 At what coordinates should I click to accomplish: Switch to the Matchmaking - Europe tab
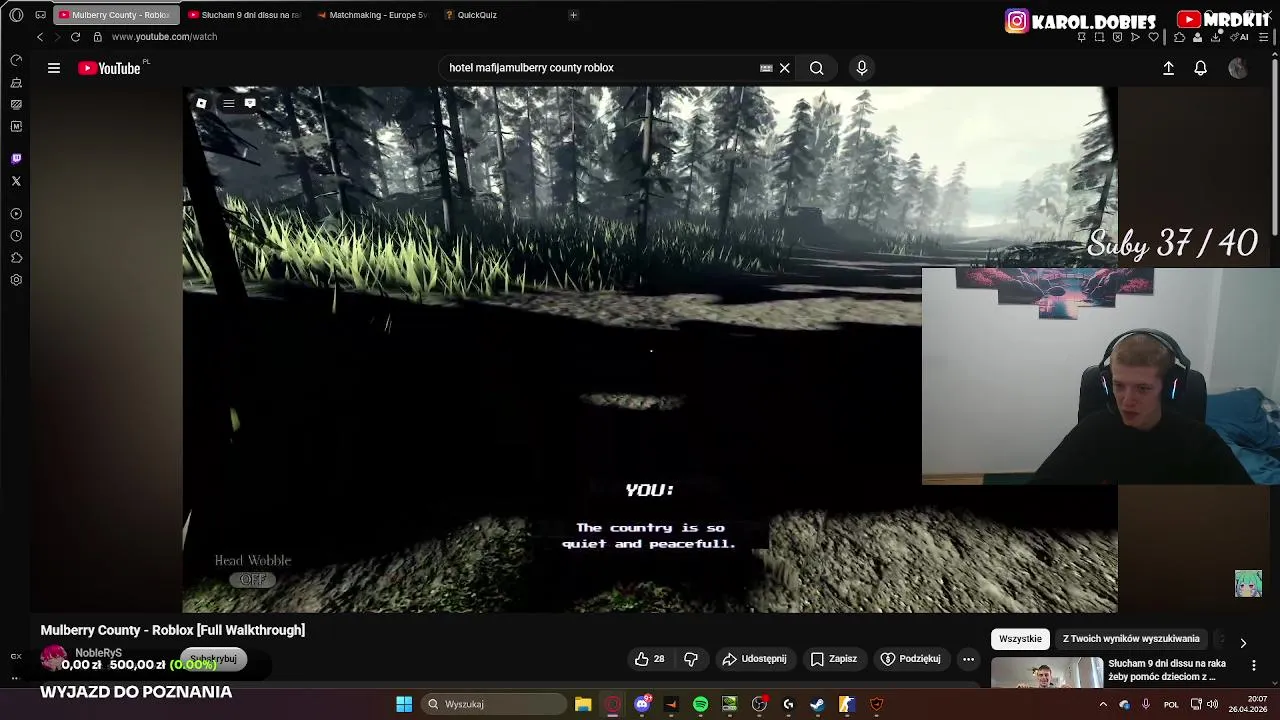[372, 15]
